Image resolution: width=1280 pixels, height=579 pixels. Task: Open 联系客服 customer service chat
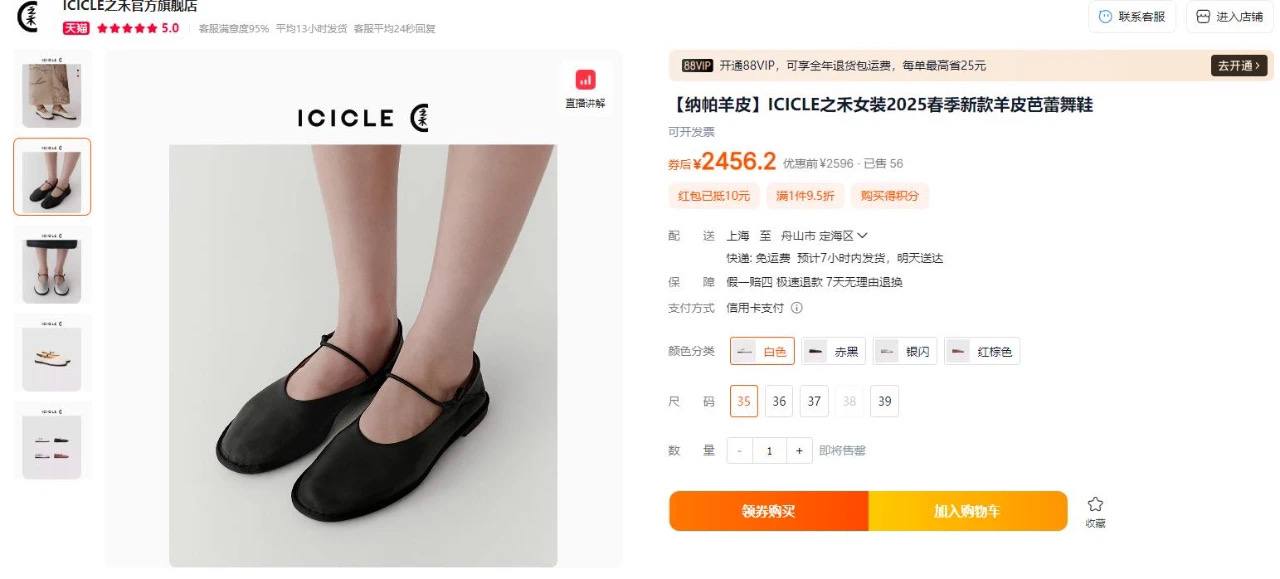(1131, 16)
